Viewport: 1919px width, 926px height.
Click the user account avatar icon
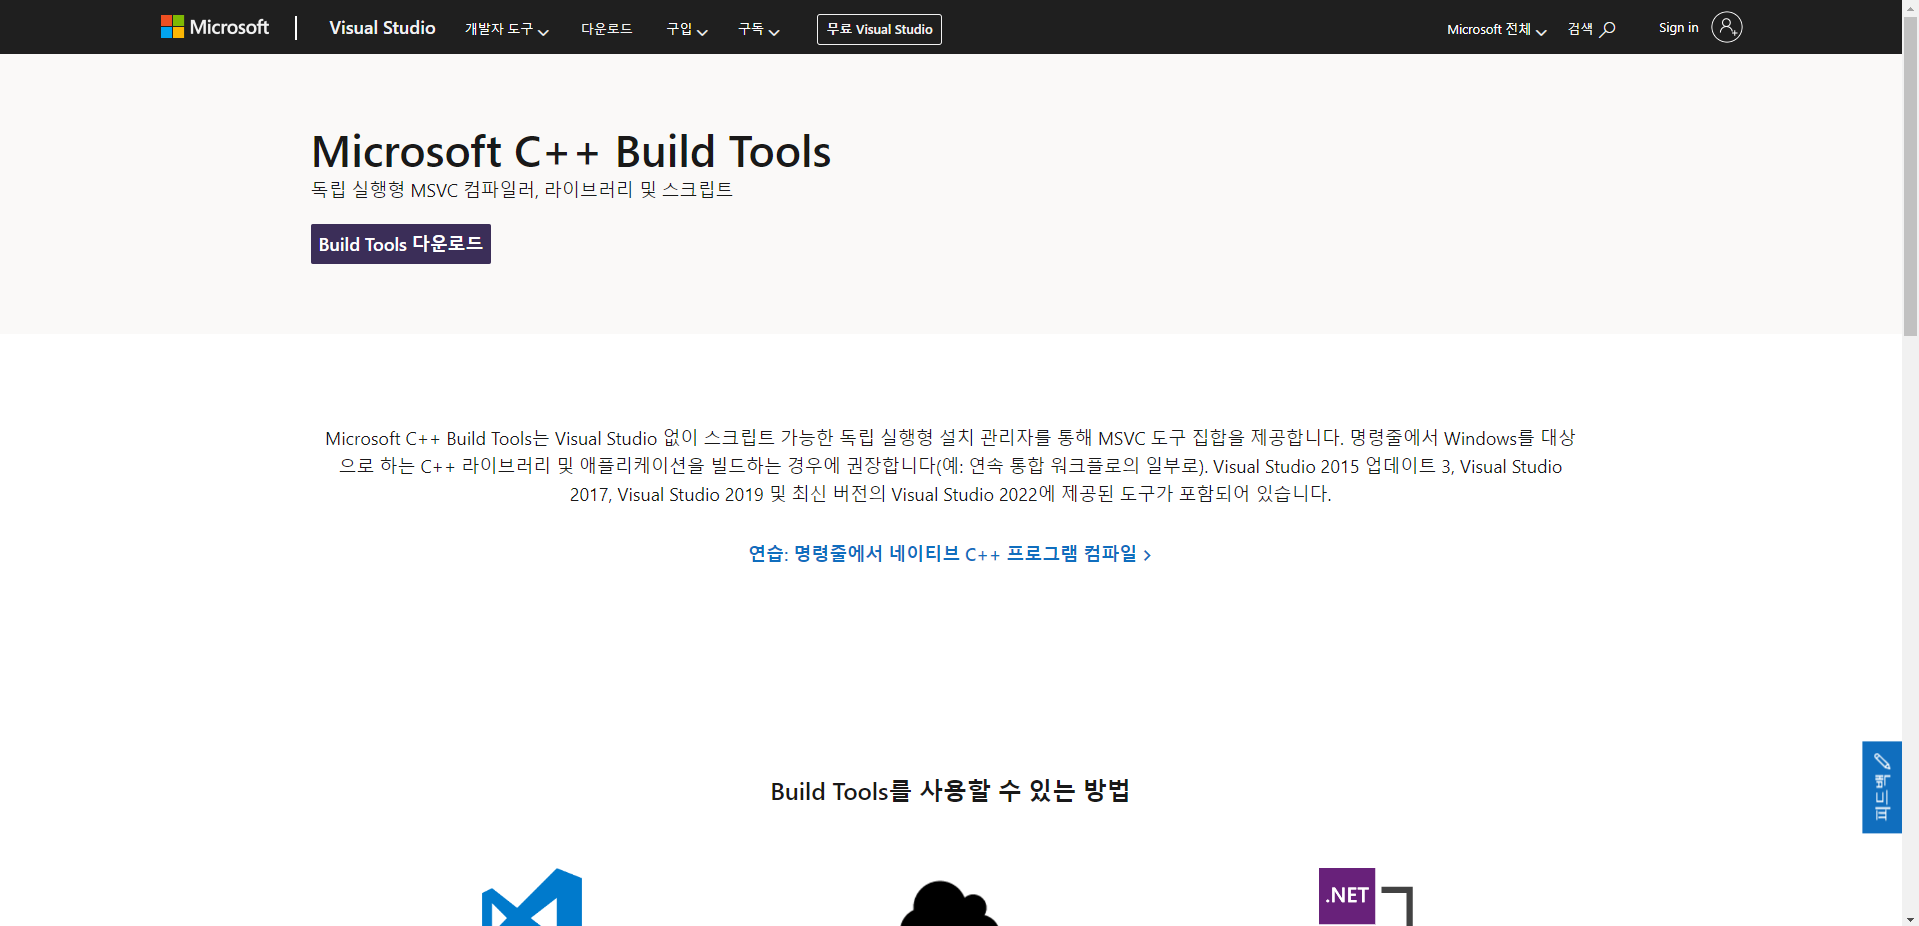[1726, 27]
